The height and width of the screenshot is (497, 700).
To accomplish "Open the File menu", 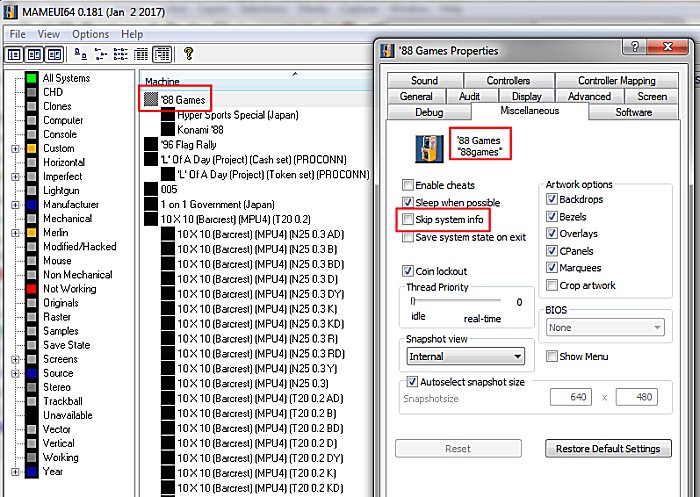I will (17, 34).
